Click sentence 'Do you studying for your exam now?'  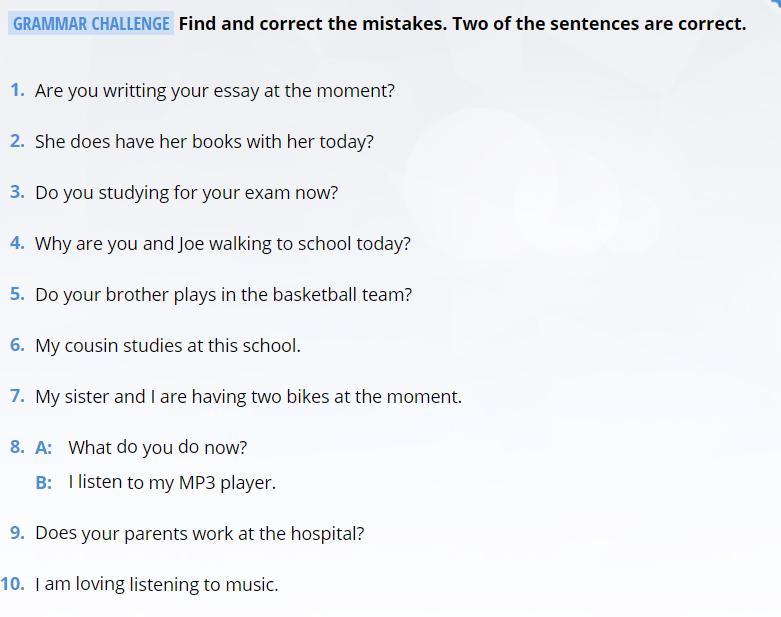click(x=186, y=193)
